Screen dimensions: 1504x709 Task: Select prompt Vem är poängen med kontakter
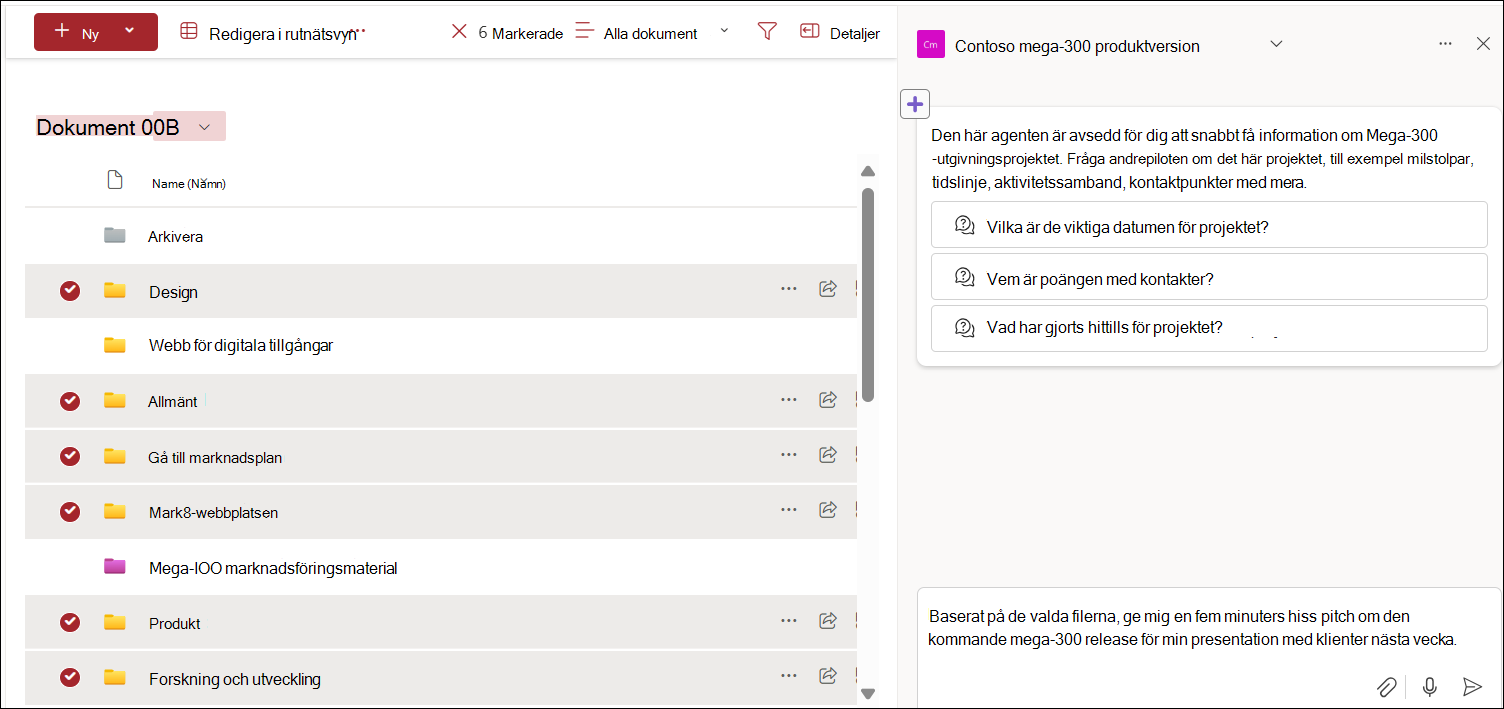(1209, 277)
